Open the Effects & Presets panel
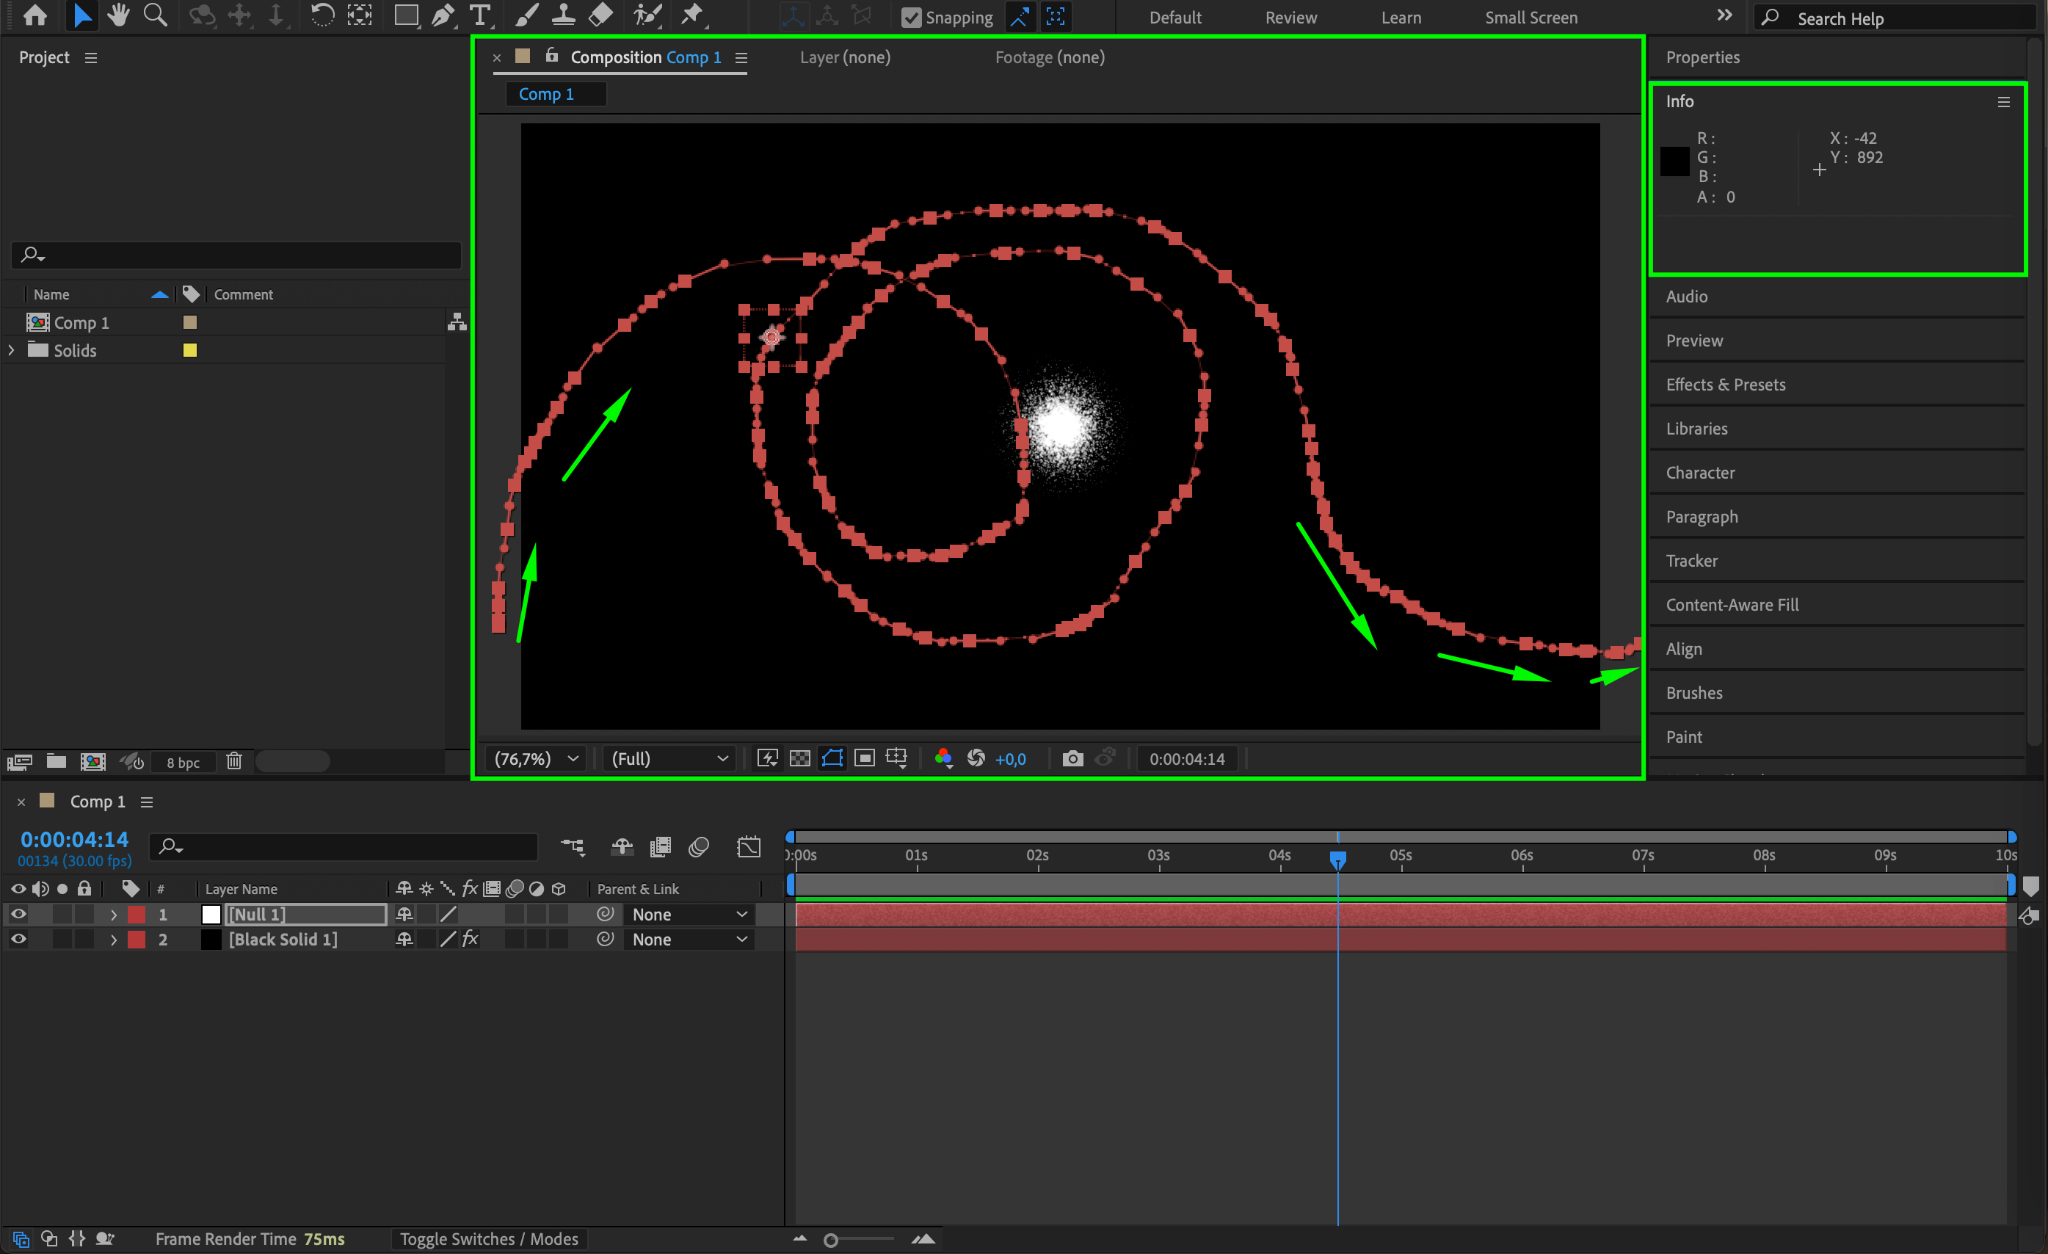Screen dimensions: 2048x1254 [x=1725, y=385]
